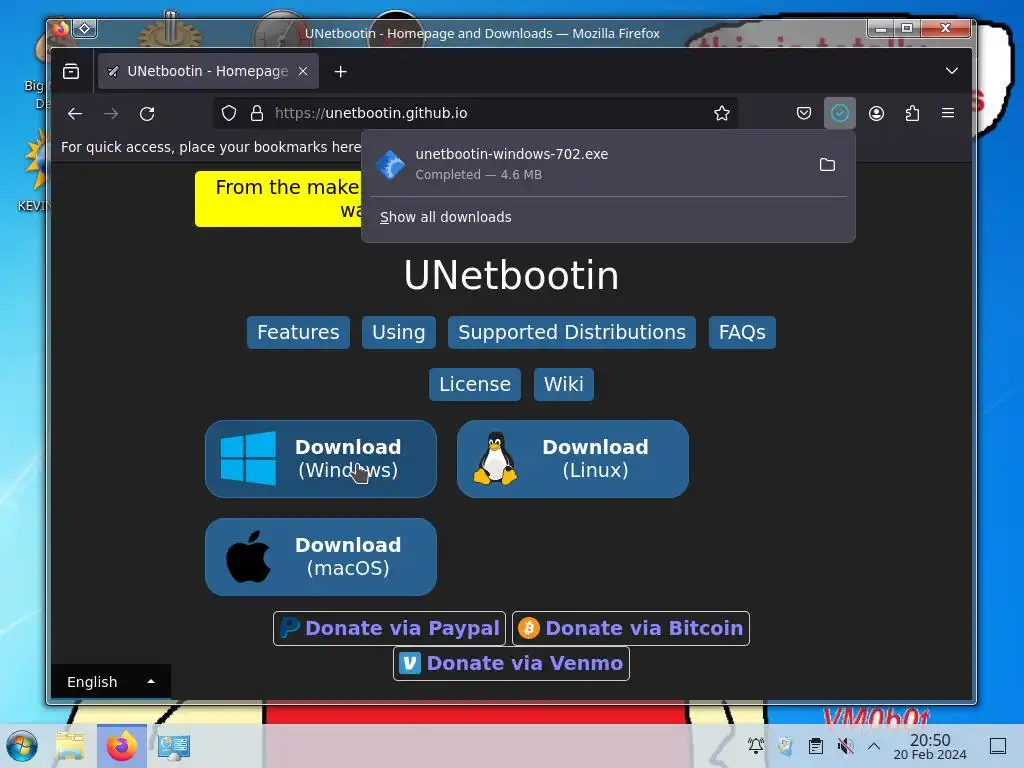Click the padlock site information icon
Viewport: 1024px width, 768px height.
(x=257, y=114)
